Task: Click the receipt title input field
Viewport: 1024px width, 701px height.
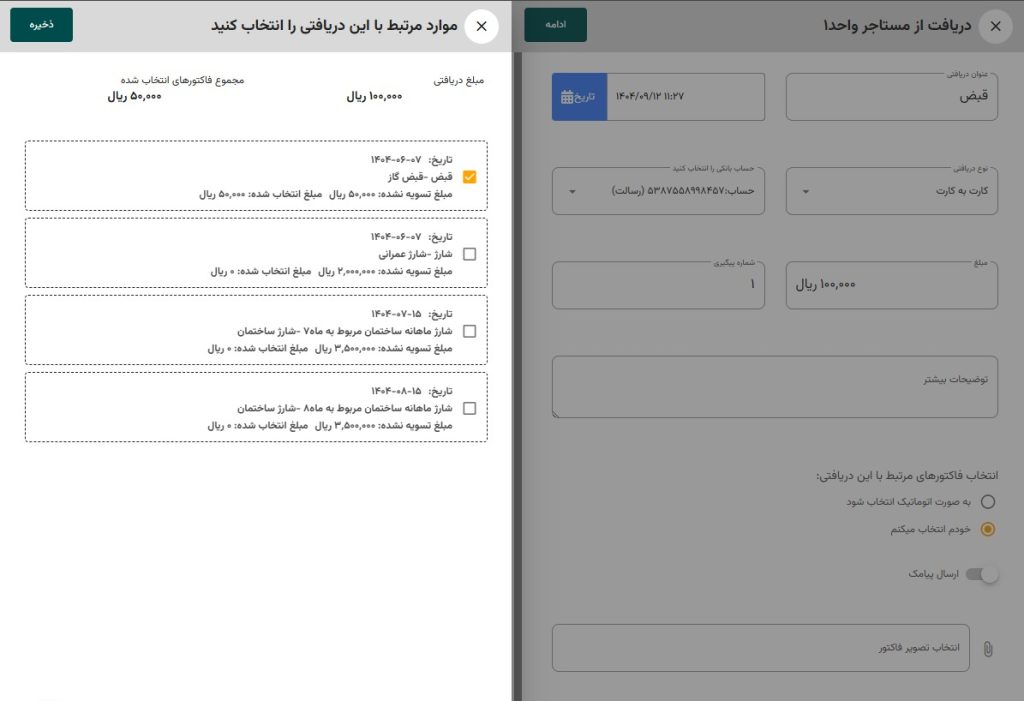Action: click(x=891, y=97)
